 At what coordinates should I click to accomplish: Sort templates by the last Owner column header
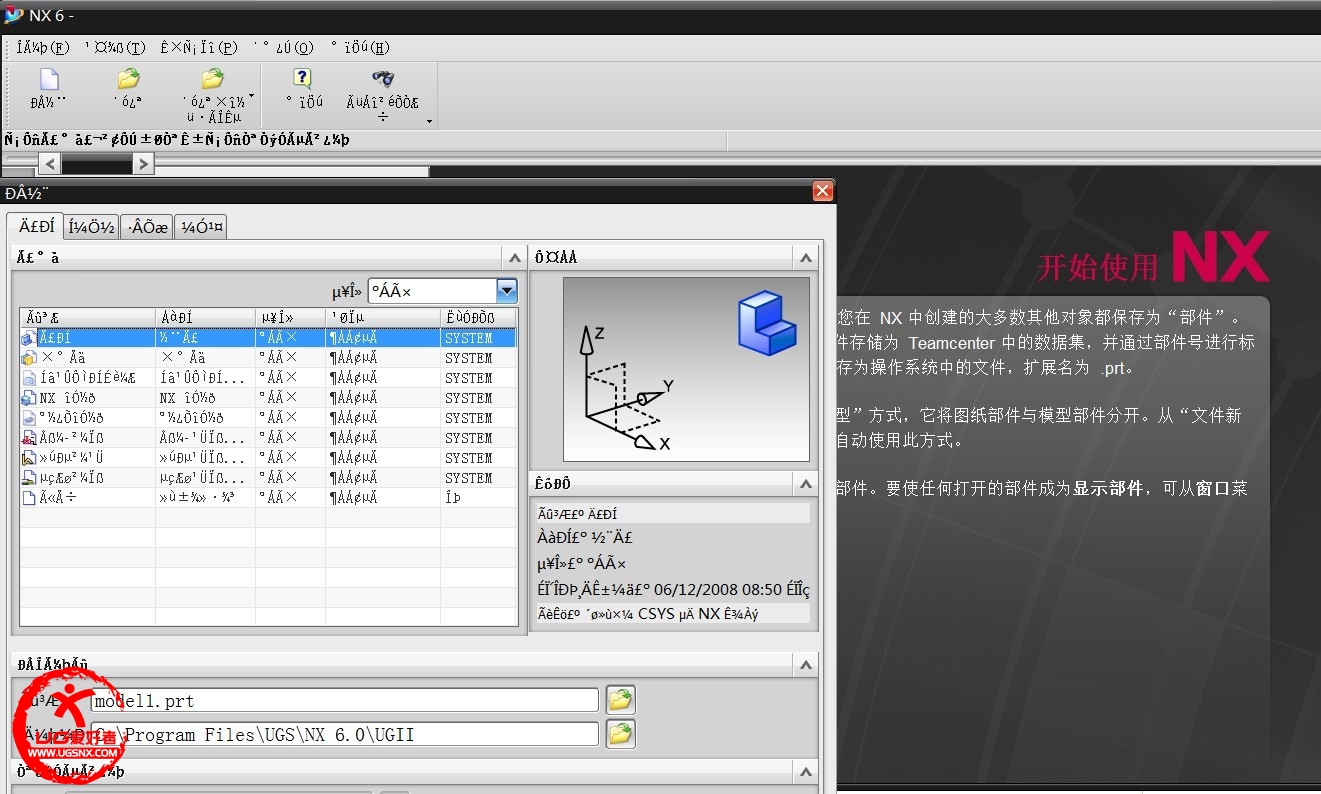tap(479, 318)
